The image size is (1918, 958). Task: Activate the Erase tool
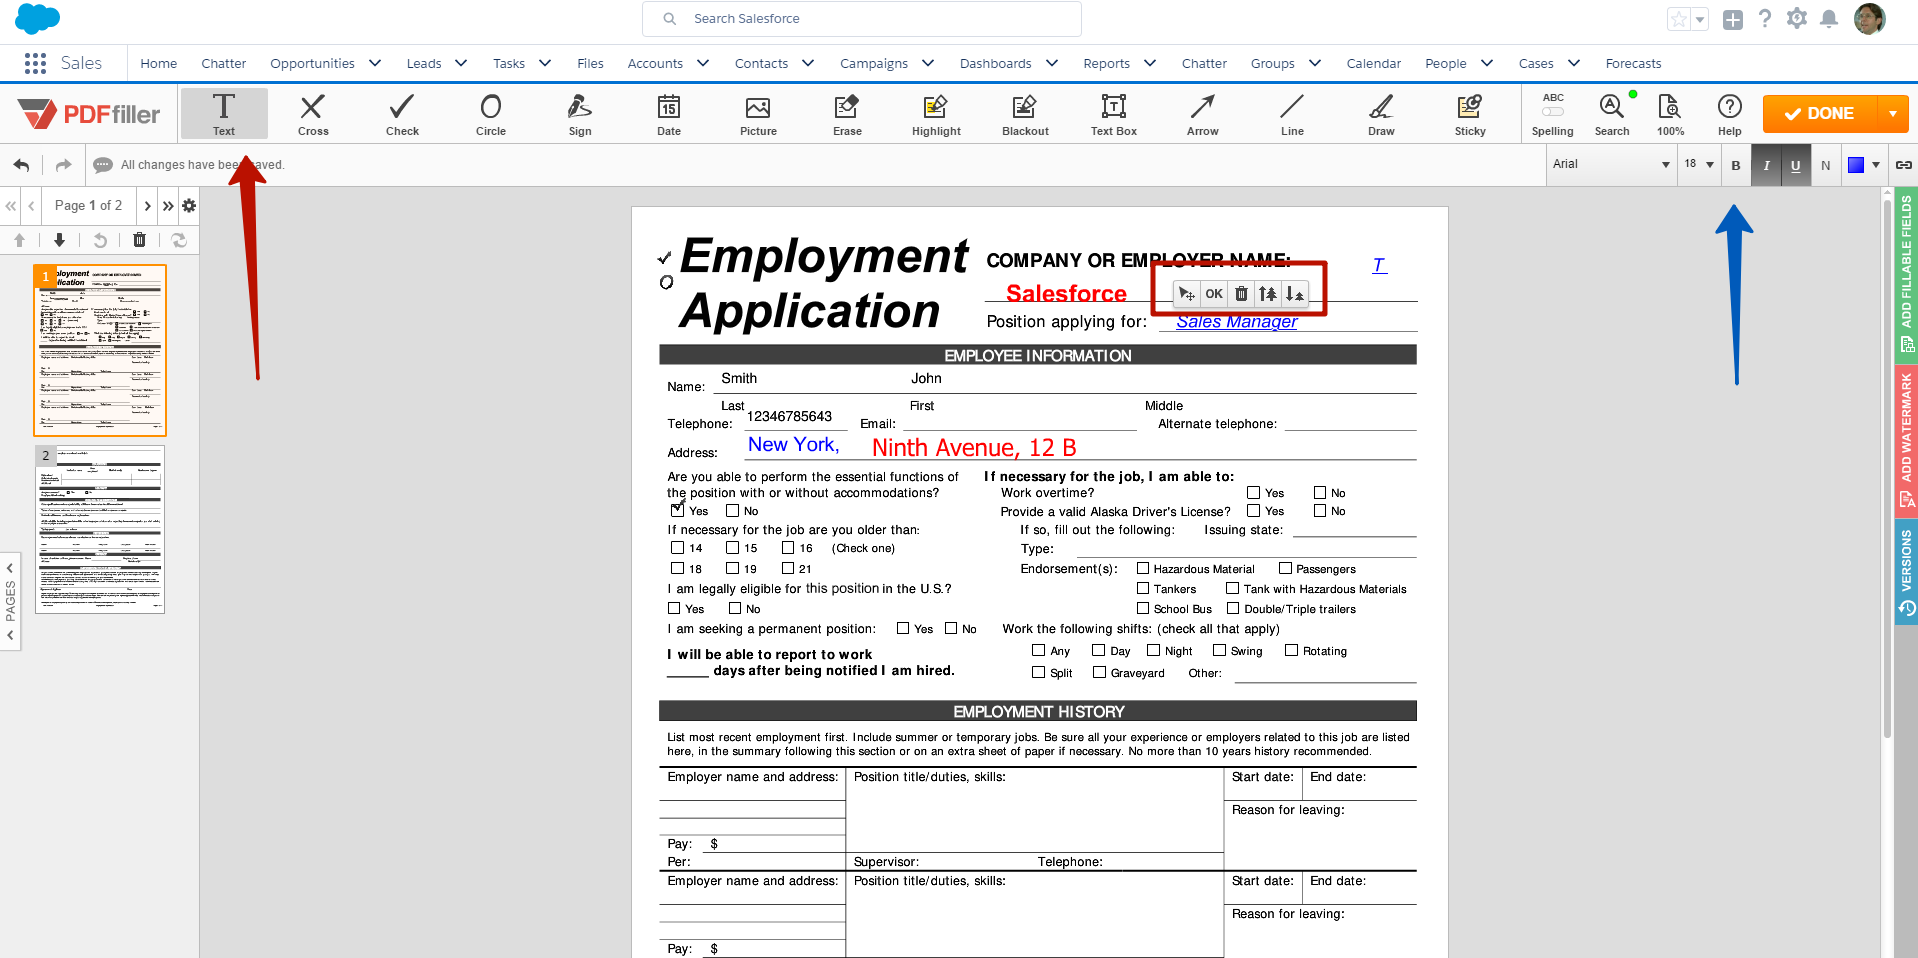847,113
